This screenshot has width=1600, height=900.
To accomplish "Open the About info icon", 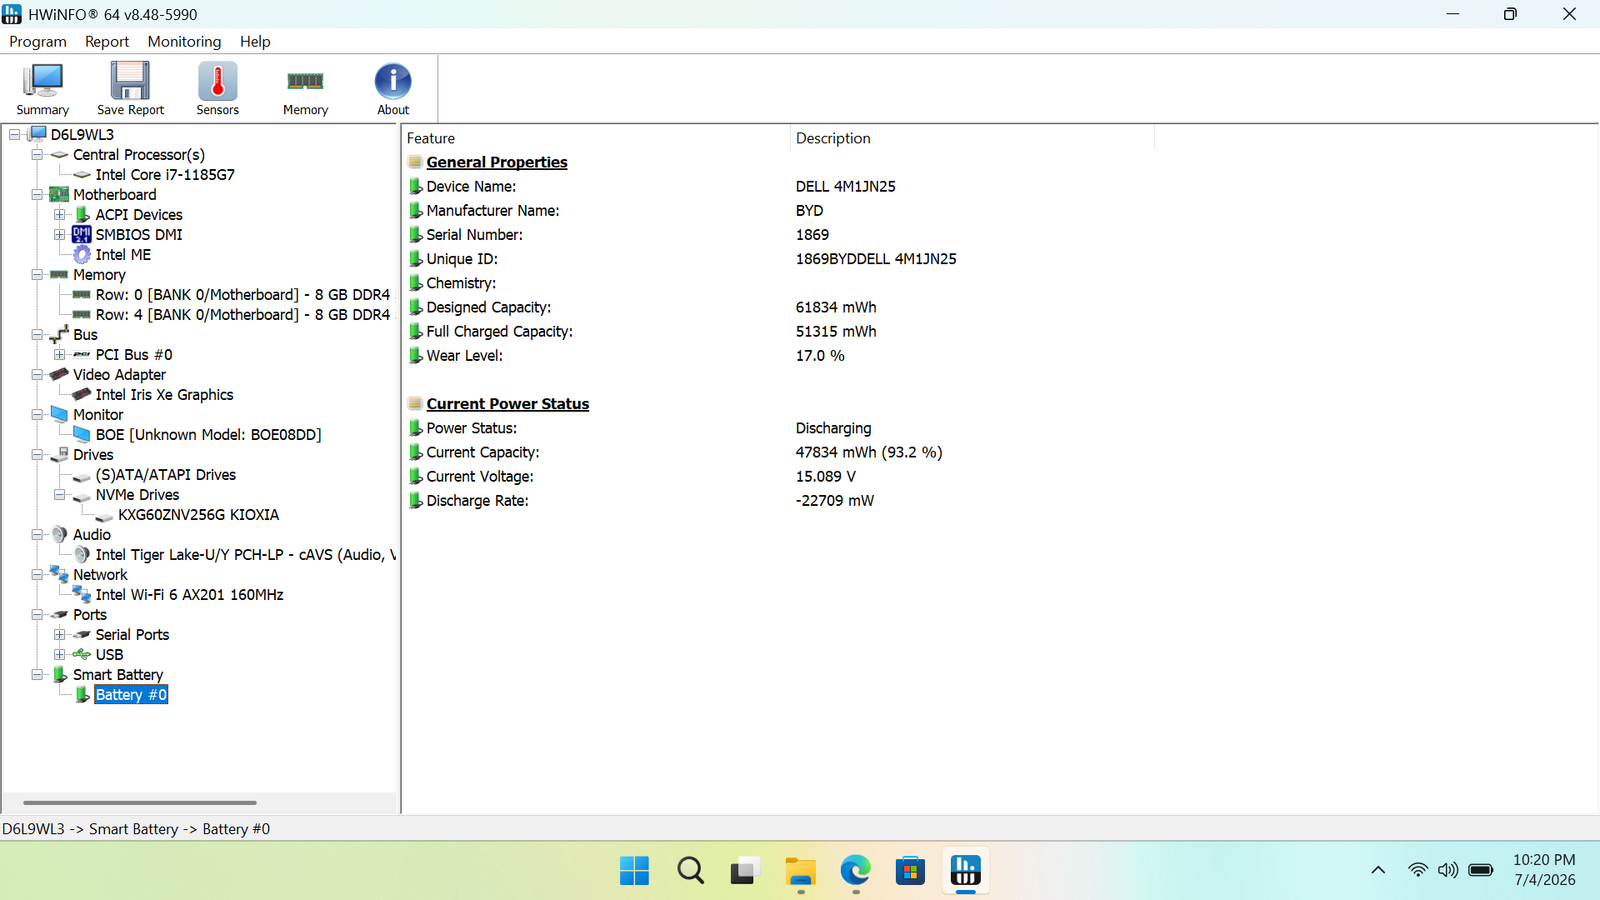I will click(393, 82).
